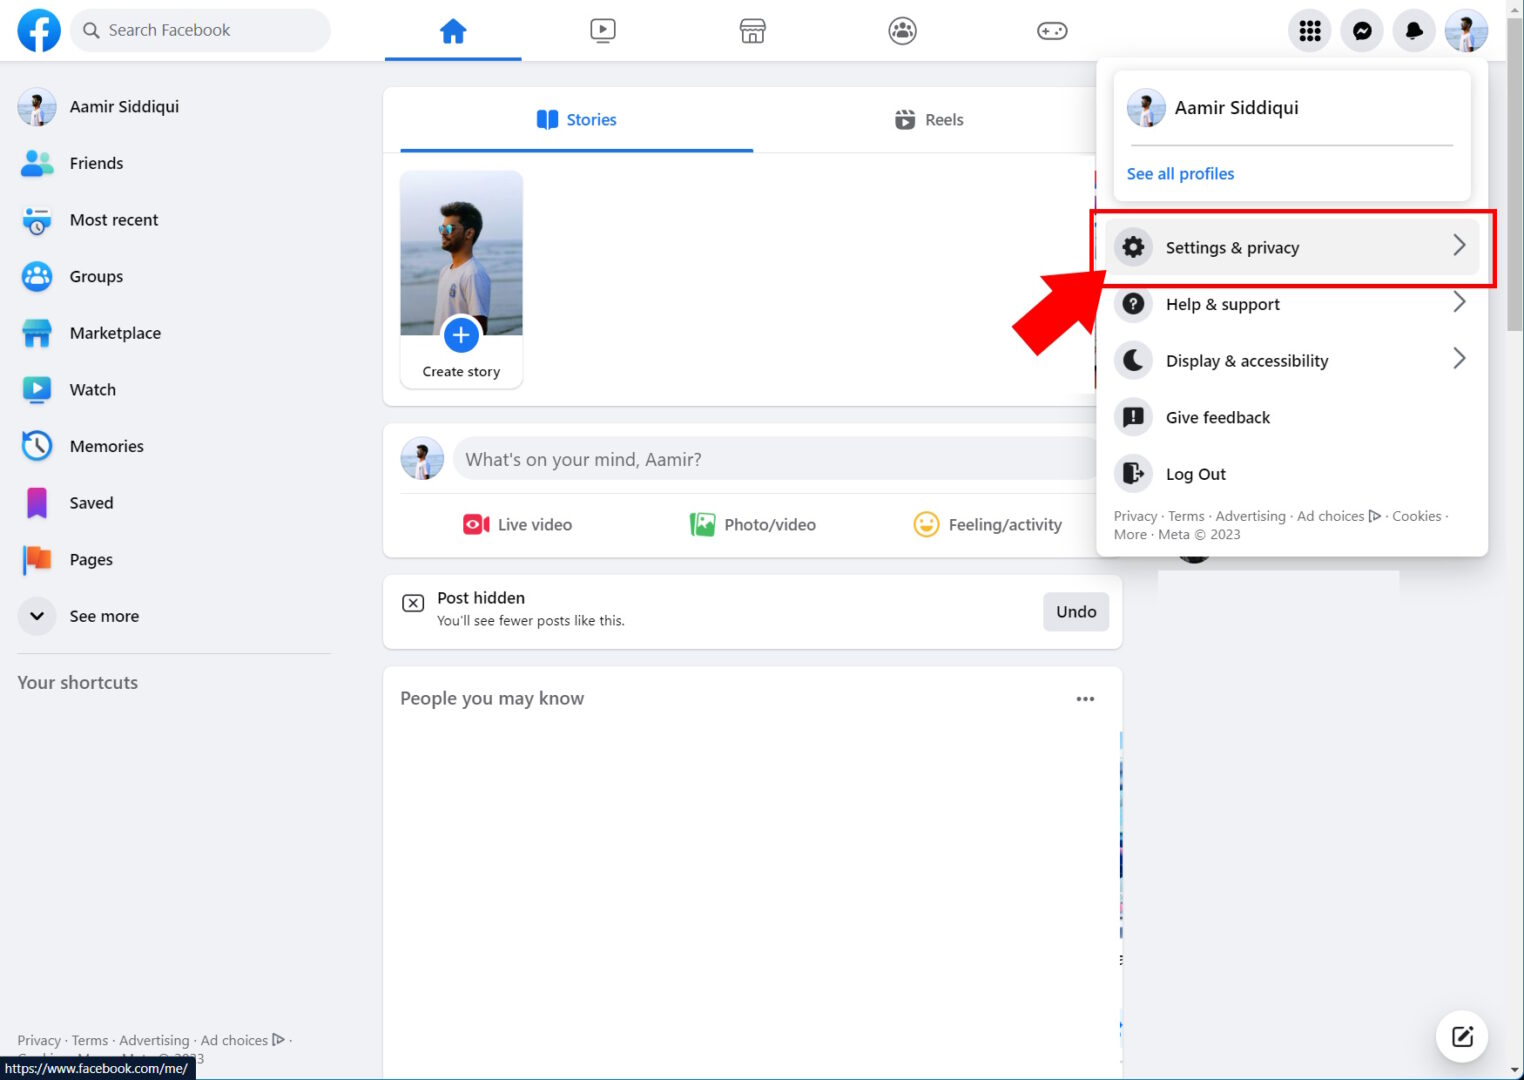Open the See all profiles link

[x=1180, y=173]
